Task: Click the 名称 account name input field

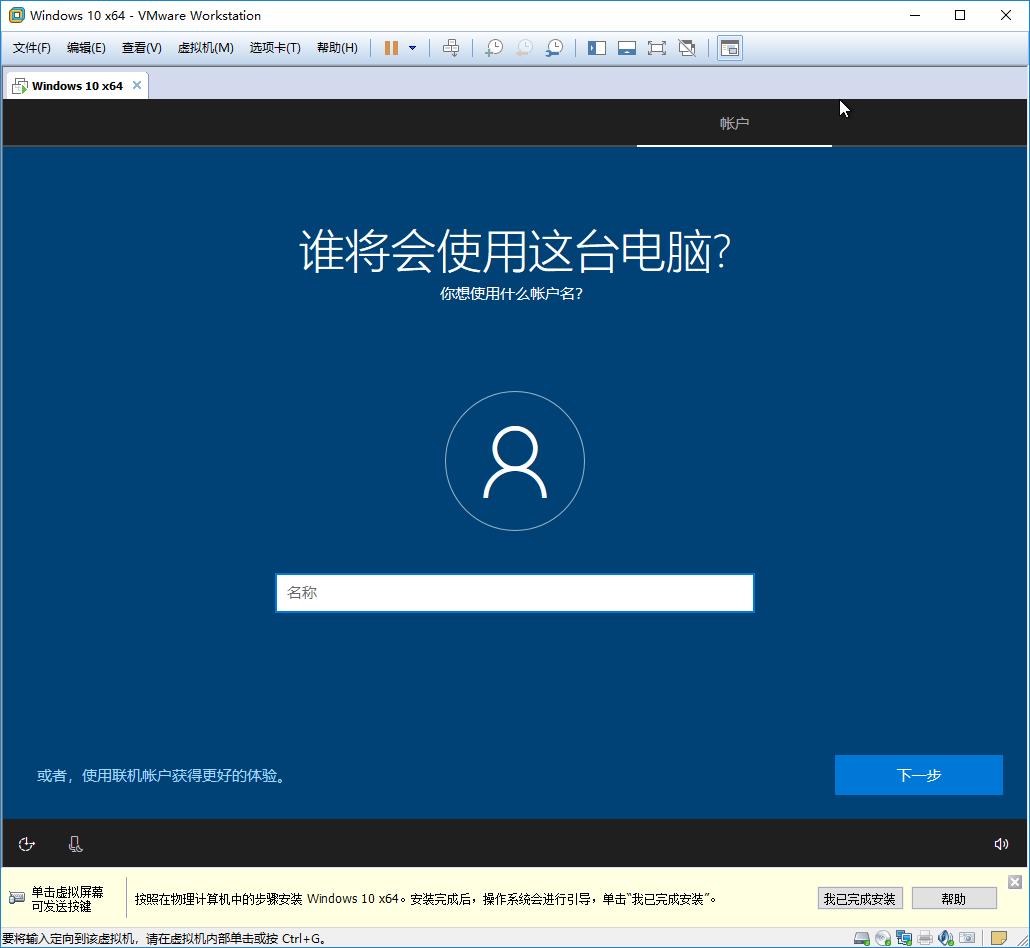Action: pyautogui.click(x=514, y=592)
